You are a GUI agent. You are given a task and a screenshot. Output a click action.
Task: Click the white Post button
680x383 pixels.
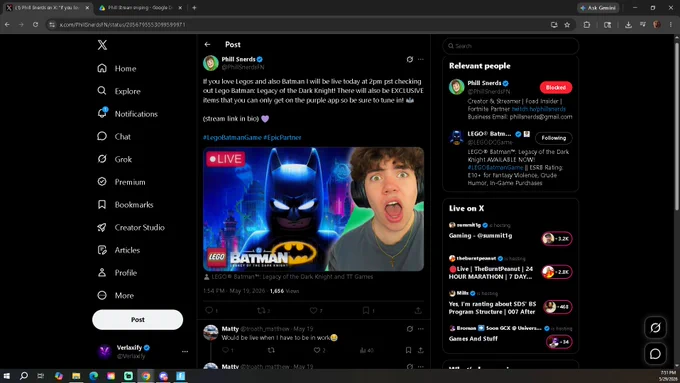point(137,320)
